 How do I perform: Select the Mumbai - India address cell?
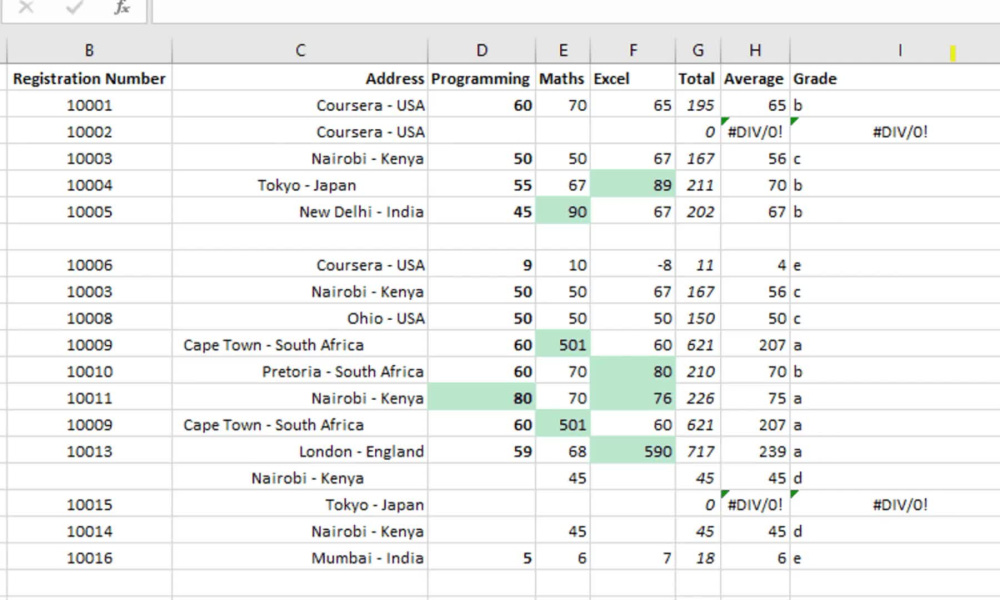point(300,559)
